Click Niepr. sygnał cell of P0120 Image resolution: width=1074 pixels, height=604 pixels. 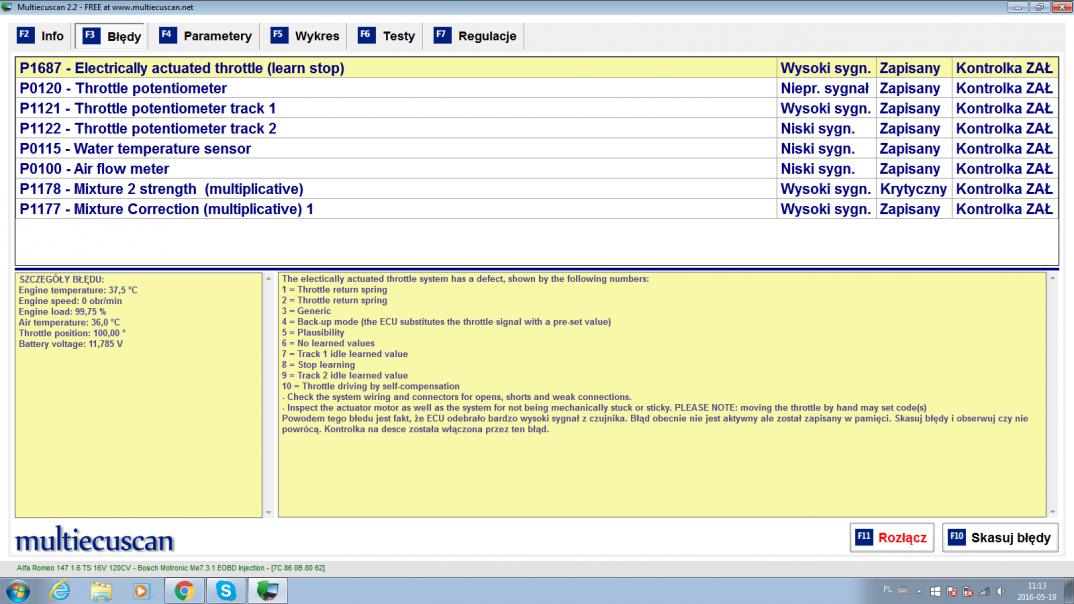point(825,88)
